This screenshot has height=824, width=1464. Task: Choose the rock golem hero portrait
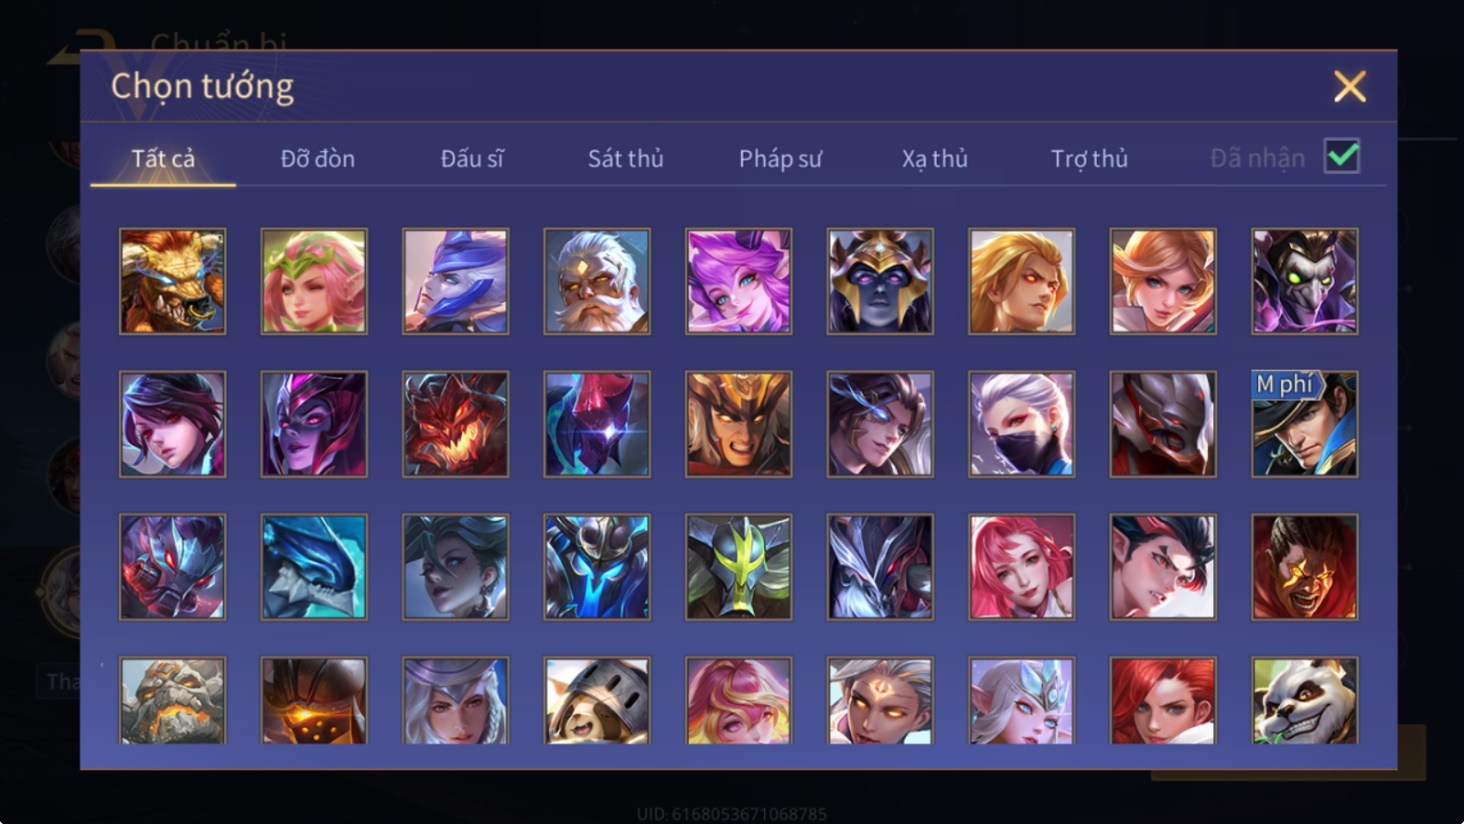pos(172,701)
